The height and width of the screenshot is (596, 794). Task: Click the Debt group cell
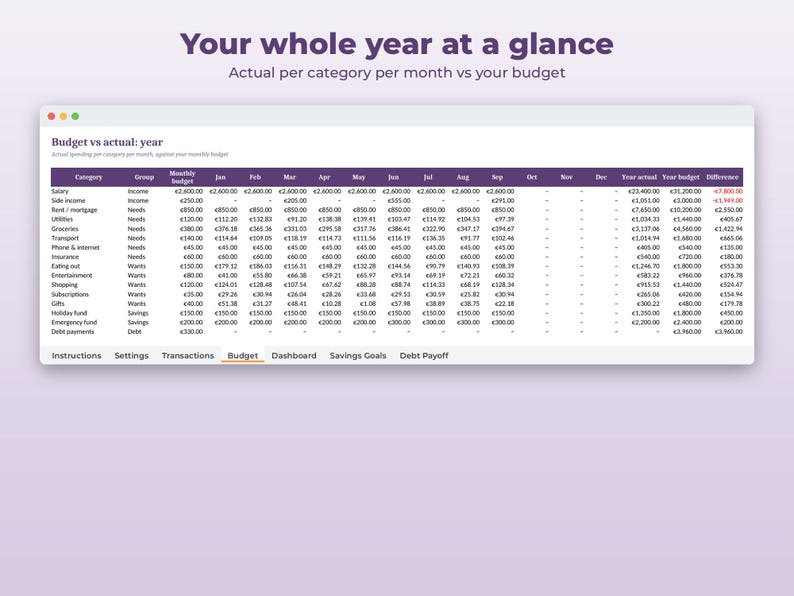pos(134,332)
